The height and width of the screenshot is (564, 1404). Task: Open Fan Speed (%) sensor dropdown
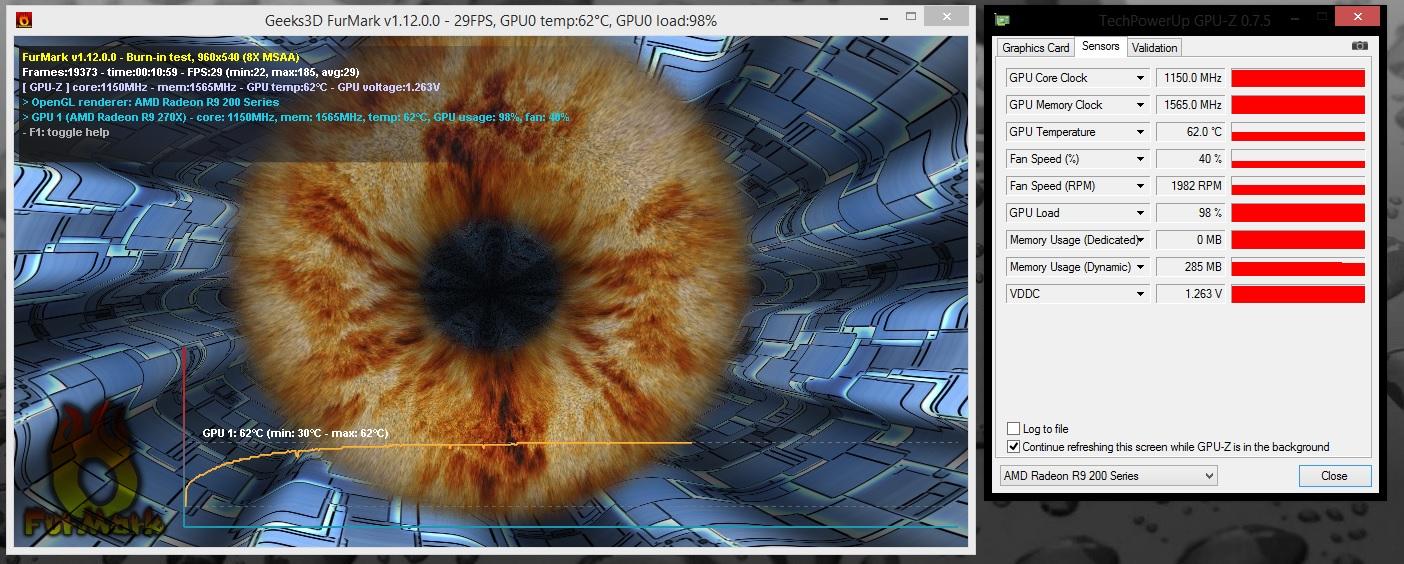1140,159
